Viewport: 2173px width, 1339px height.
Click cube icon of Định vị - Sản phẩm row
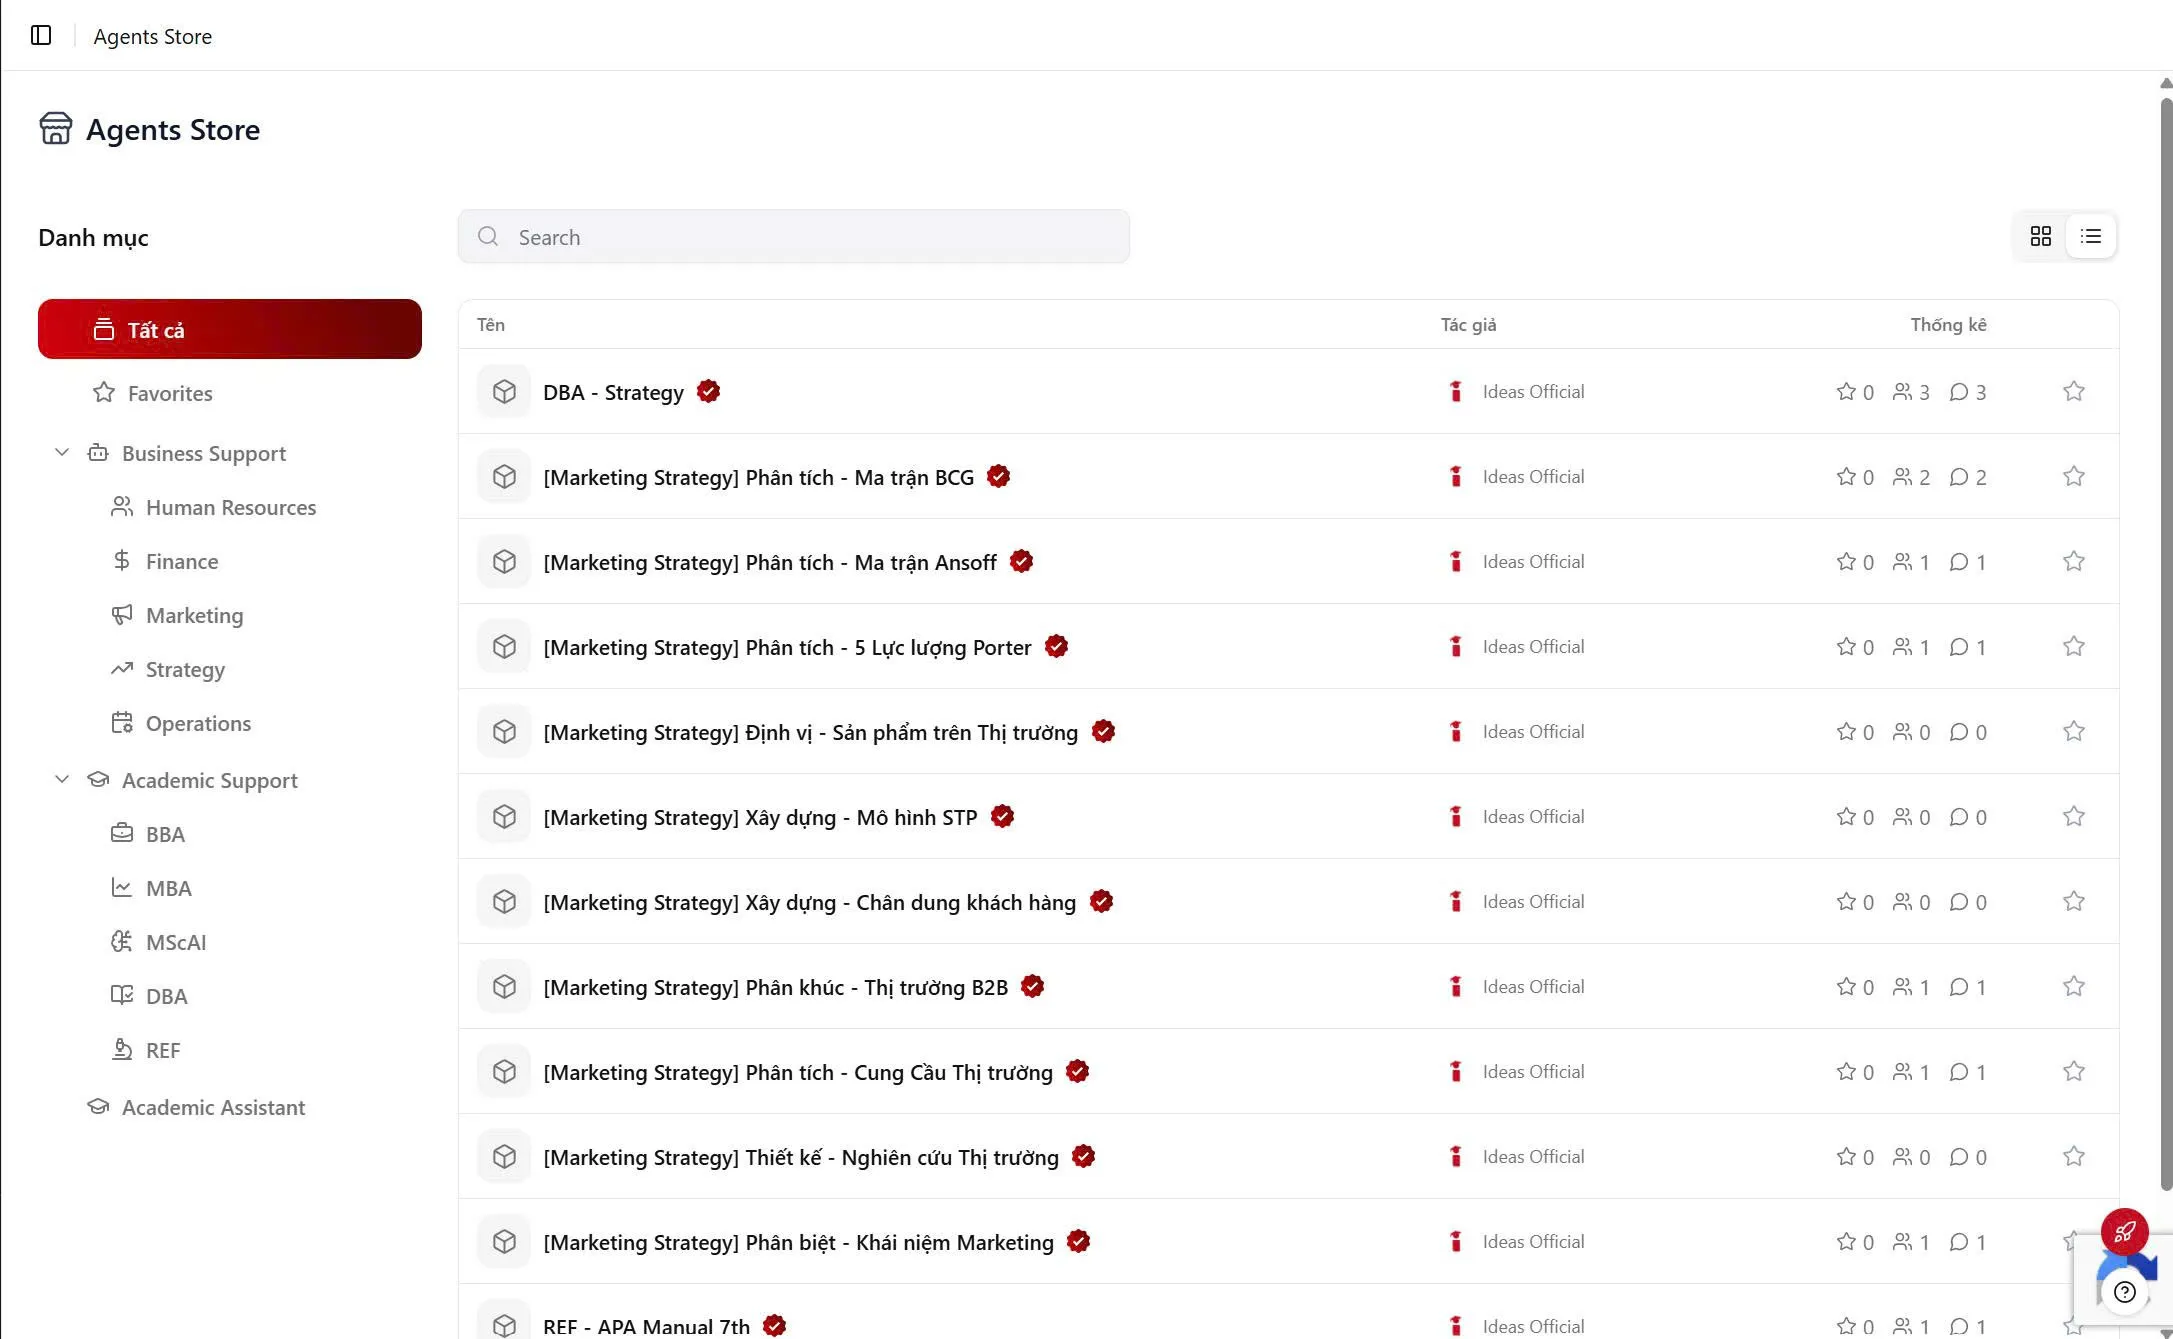(x=504, y=731)
